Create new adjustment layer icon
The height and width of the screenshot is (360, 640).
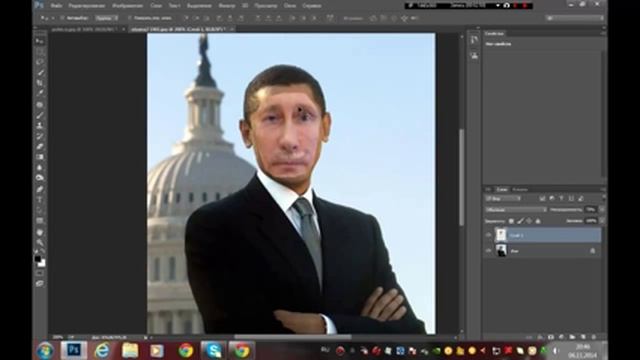tap(562, 337)
